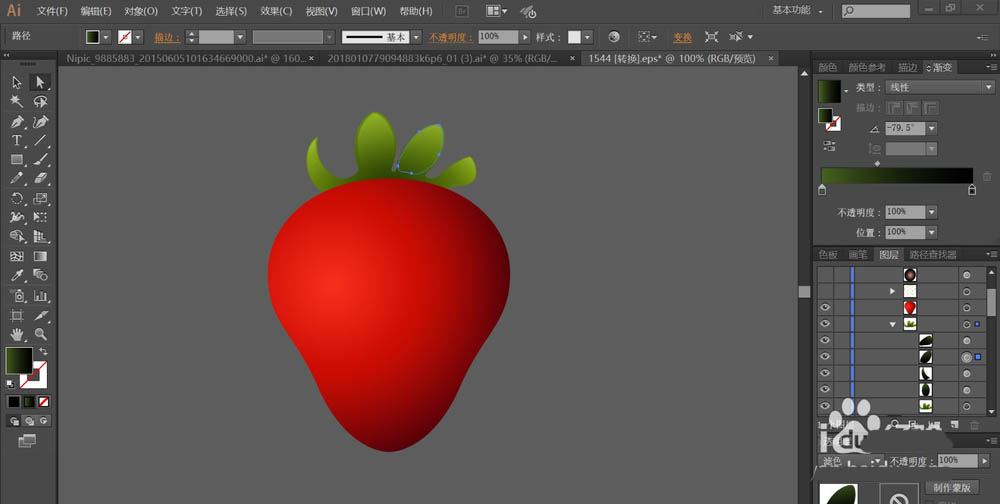1000x504 pixels.
Task: Open the 基本功能 workspace switcher
Action: [x=797, y=10]
